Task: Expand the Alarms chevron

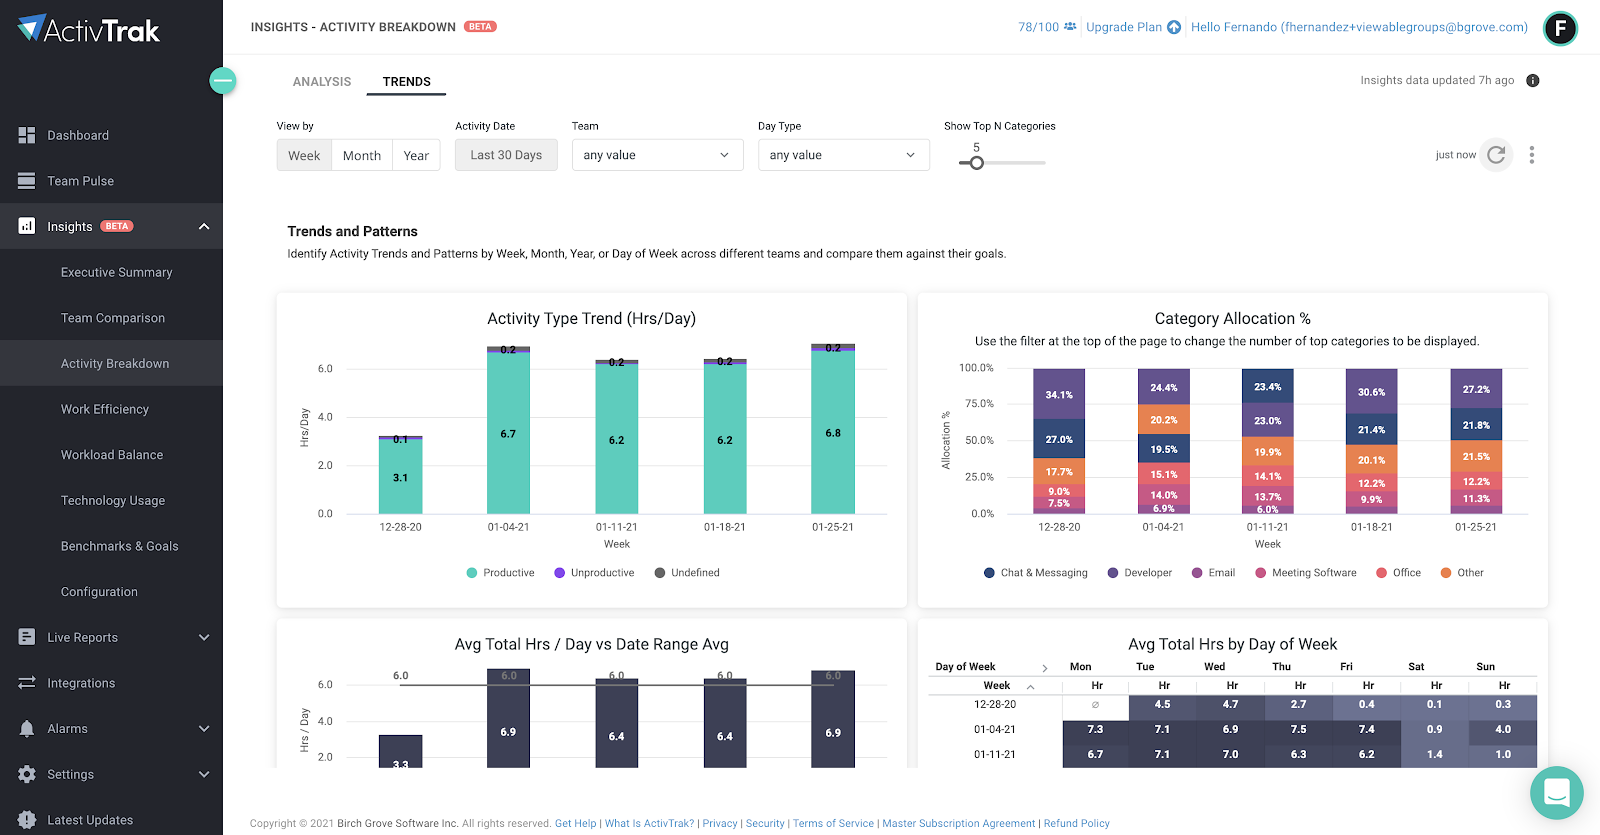Action: (204, 729)
